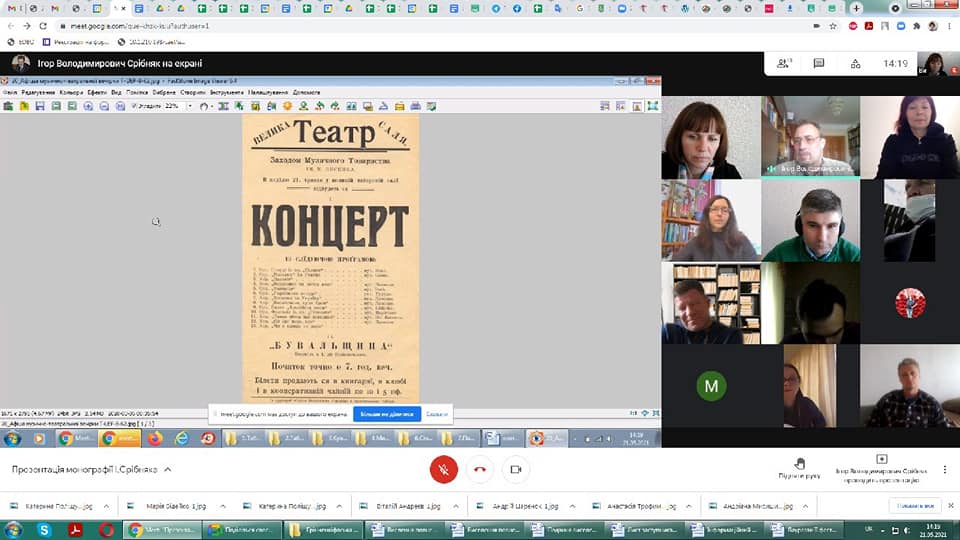Image resolution: width=960 pixels, height=540 pixels.
Task: Expand the meeting details chevron
Action: 168,469
